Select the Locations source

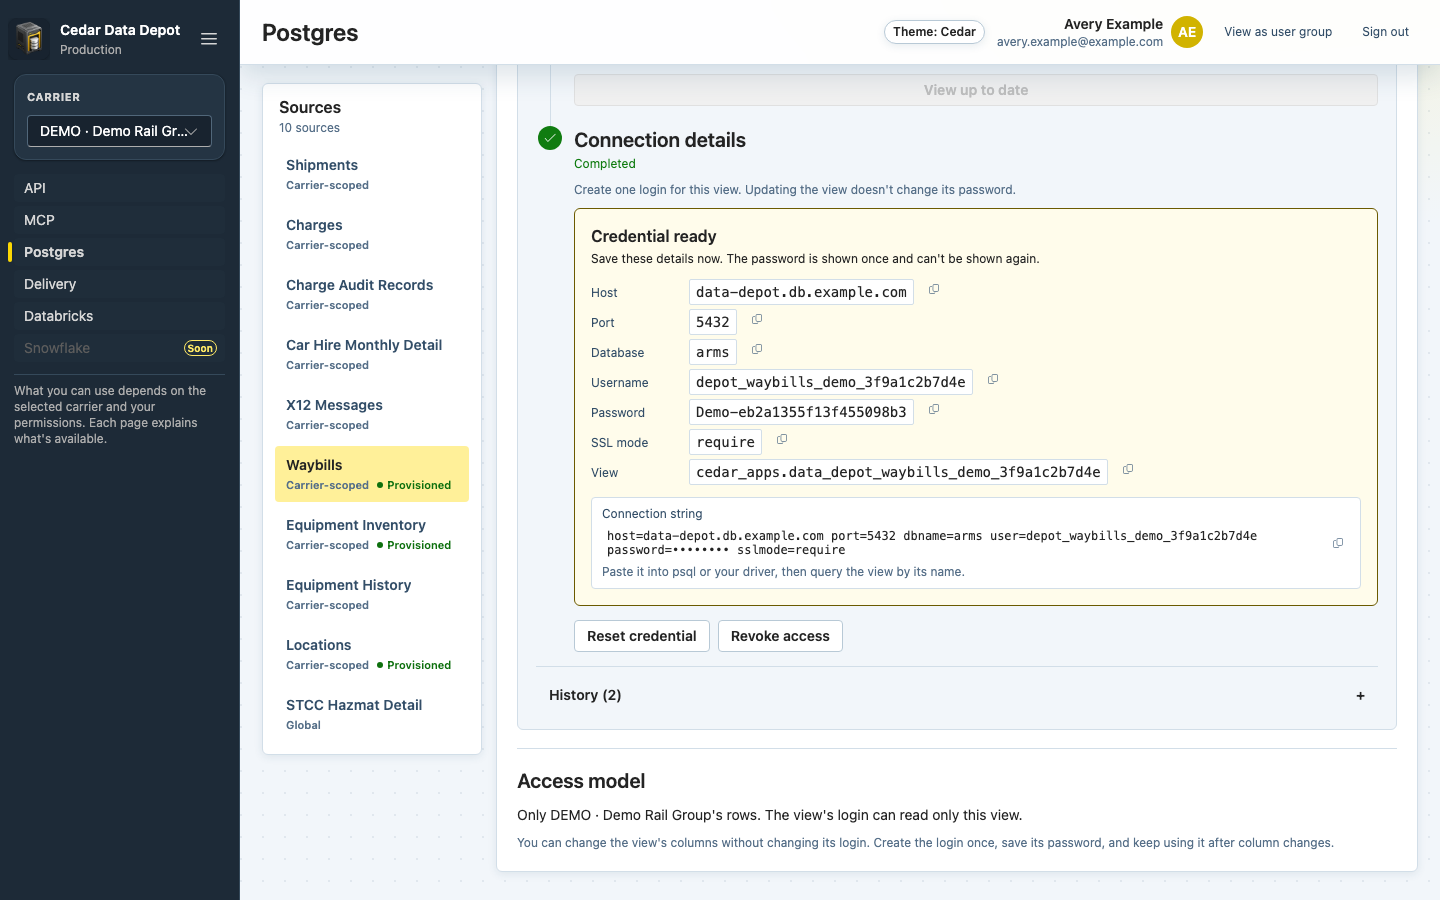(372, 654)
